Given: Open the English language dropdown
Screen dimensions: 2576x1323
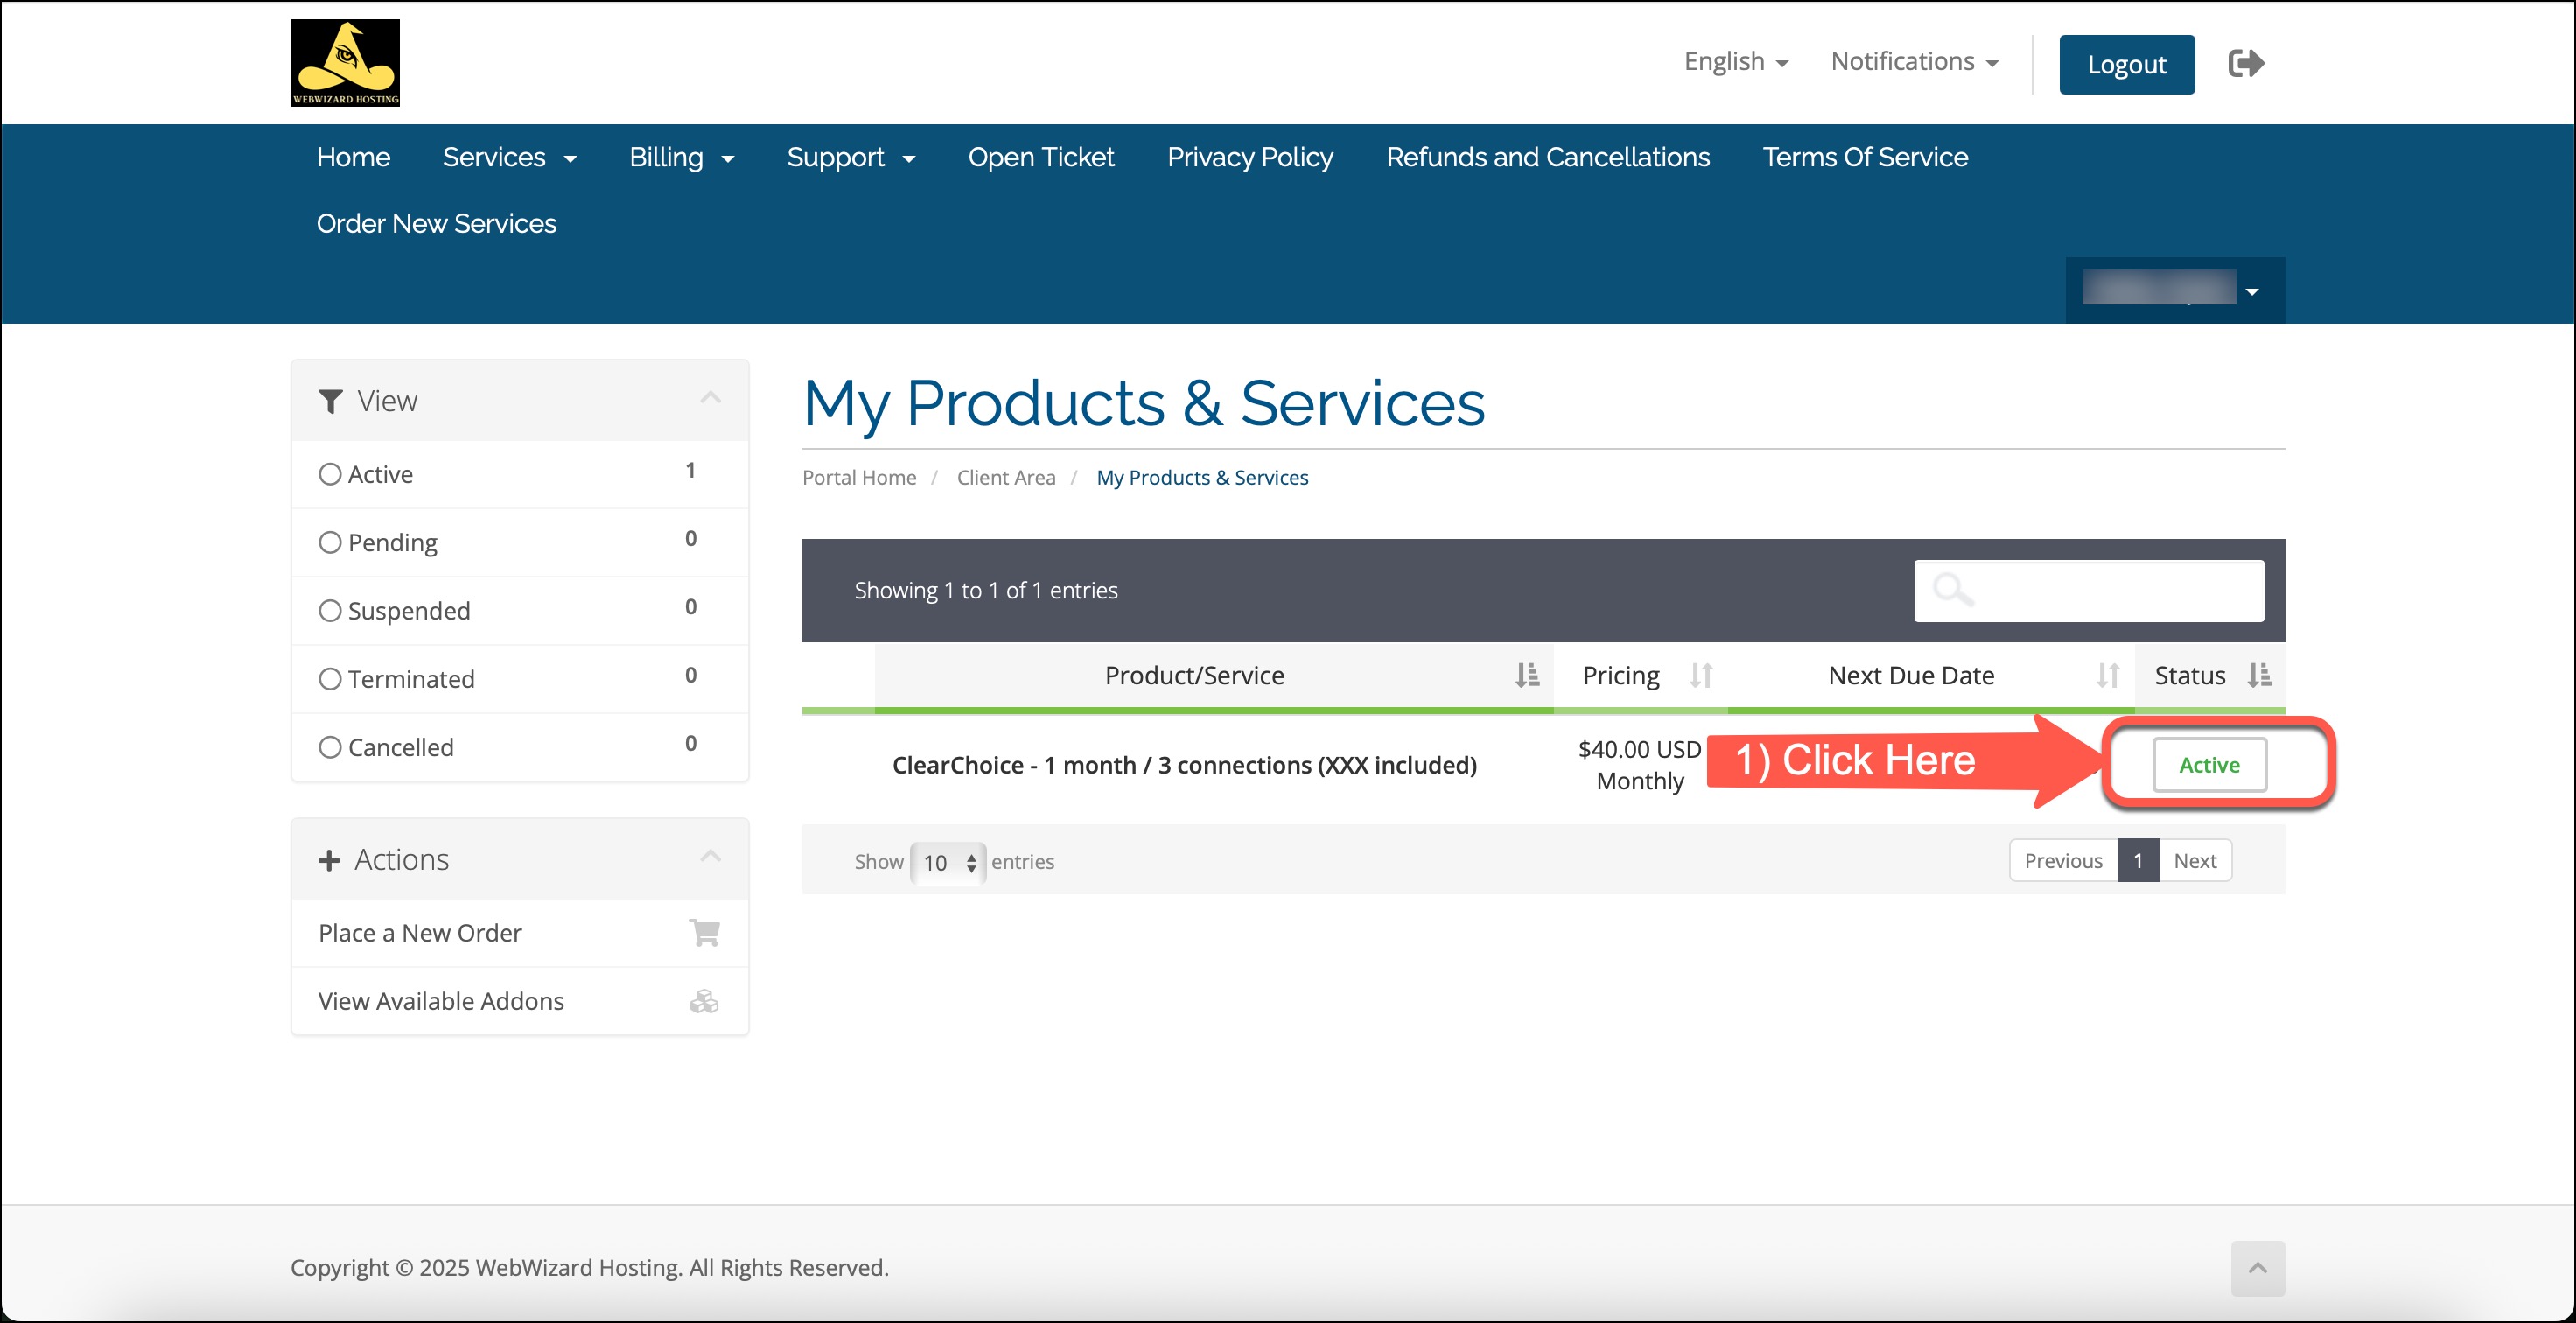Looking at the screenshot, I should pos(1735,62).
